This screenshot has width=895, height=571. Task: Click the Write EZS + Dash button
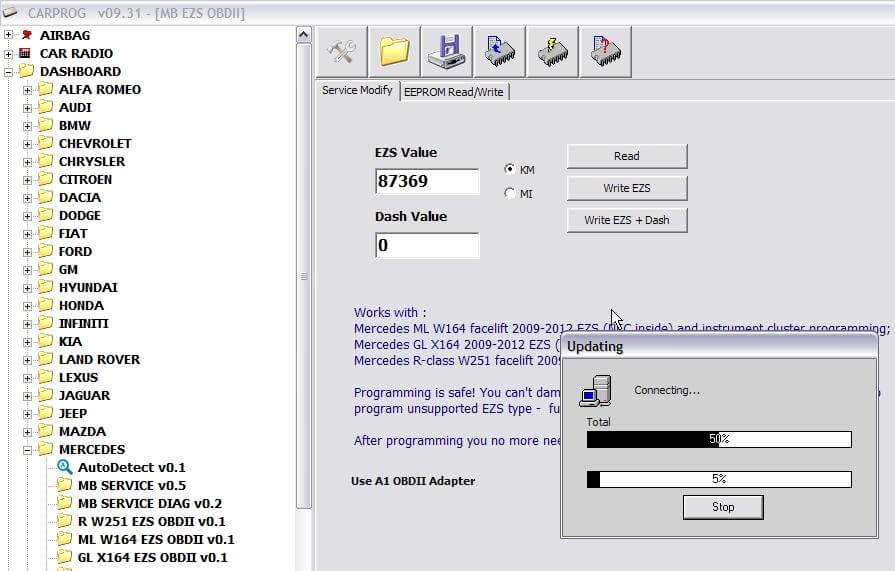(x=627, y=220)
